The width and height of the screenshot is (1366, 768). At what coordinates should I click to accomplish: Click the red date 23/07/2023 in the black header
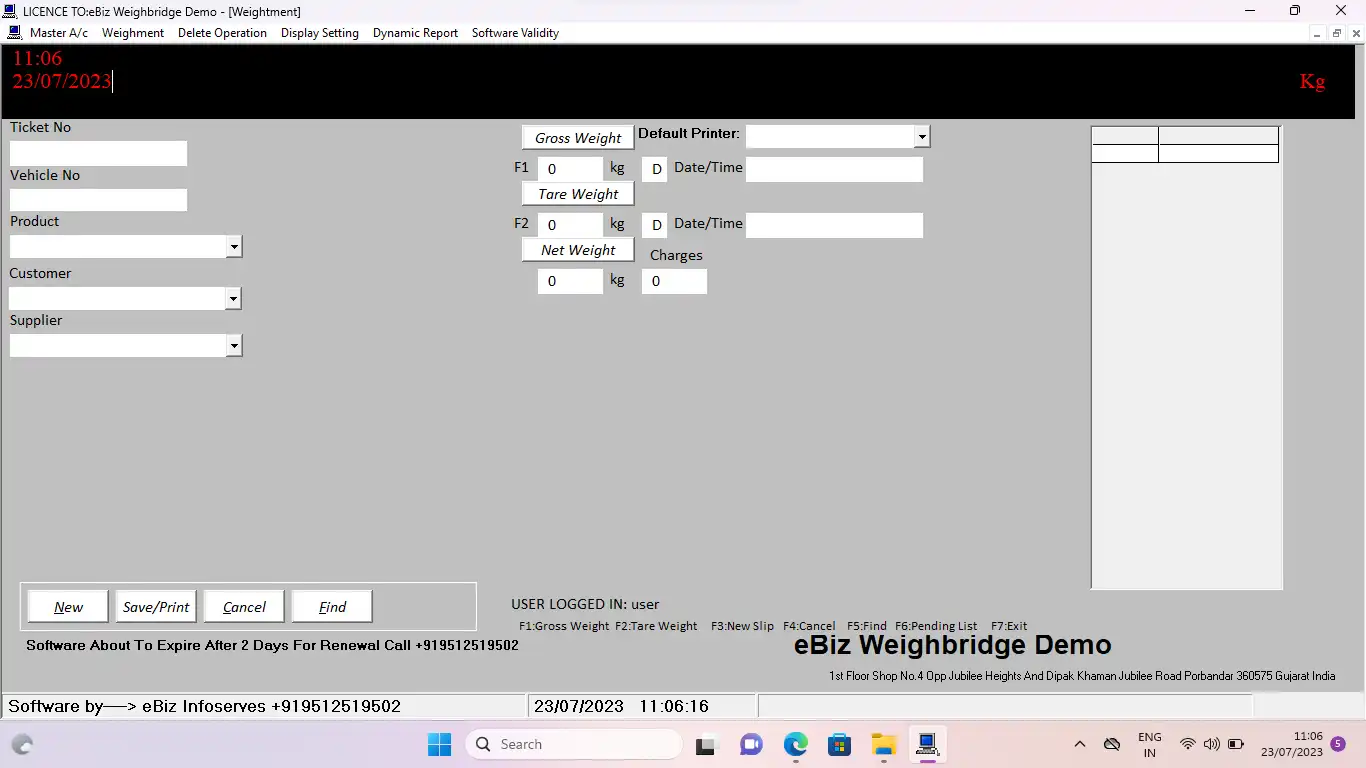point(61,81)
